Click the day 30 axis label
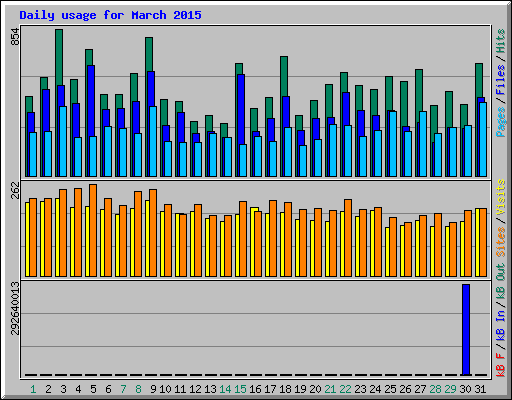The width and height of the screenshot is (512, 400). (x=465, y=389)
